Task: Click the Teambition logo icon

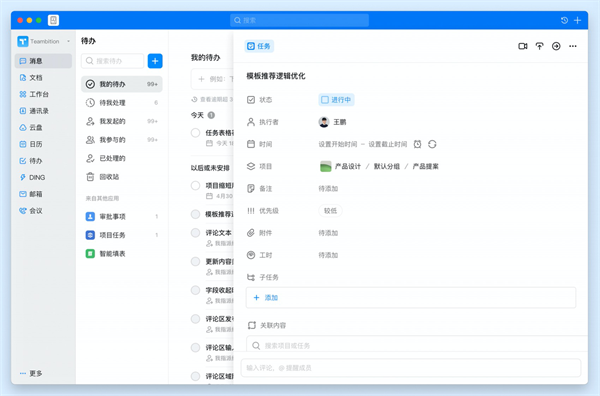Action: [23, 41]
